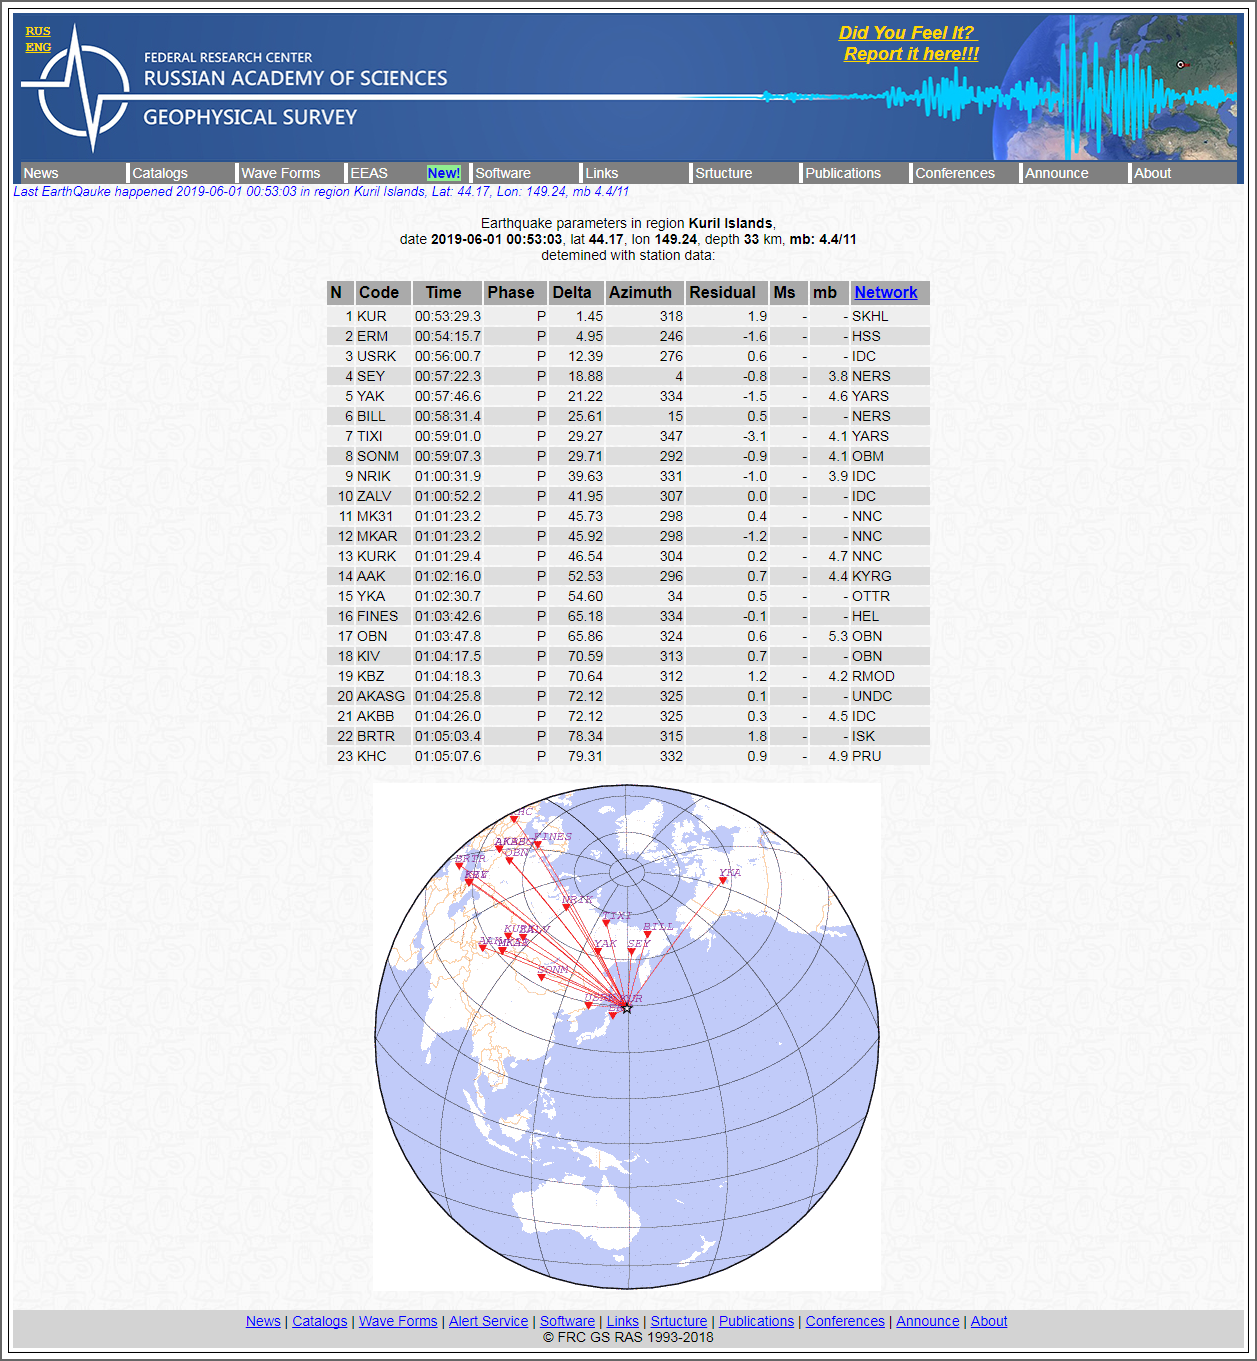
Task: Open Conferences in the top menu
Action: 955,173
